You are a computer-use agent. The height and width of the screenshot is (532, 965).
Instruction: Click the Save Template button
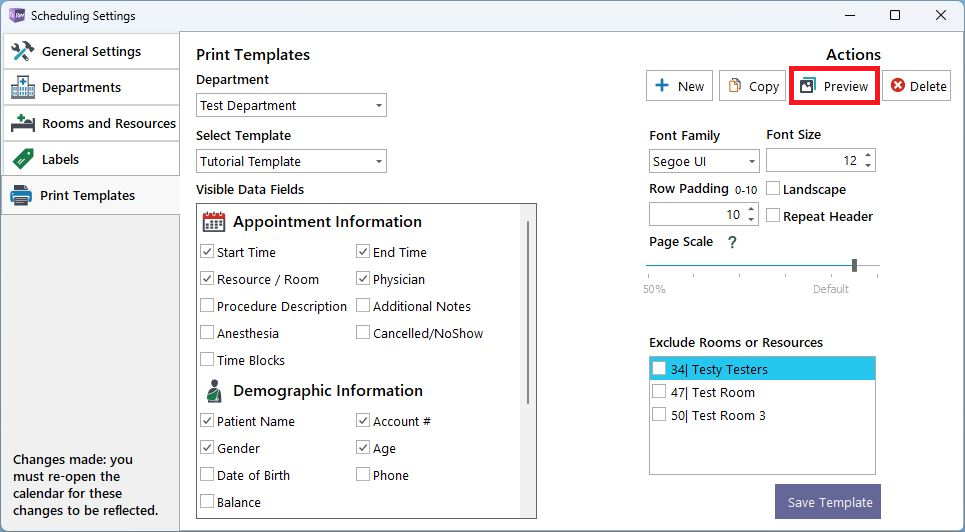(x=828, y=502)
